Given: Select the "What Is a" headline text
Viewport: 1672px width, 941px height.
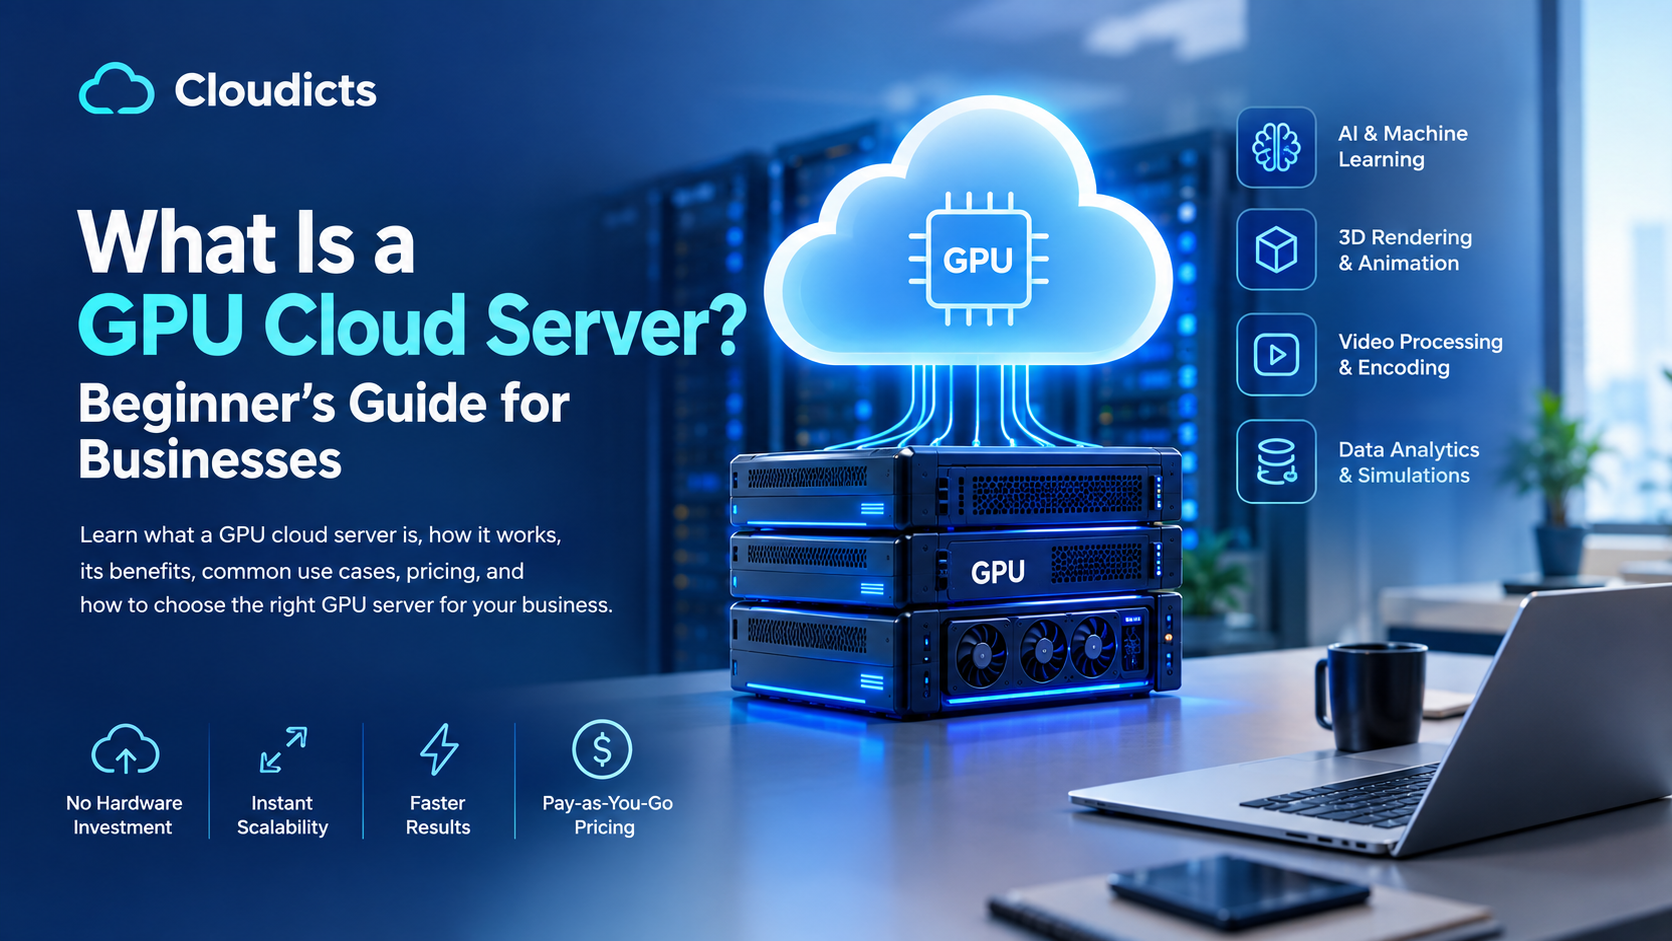Looking at the screenshot, I should click(x=246, y=243).
